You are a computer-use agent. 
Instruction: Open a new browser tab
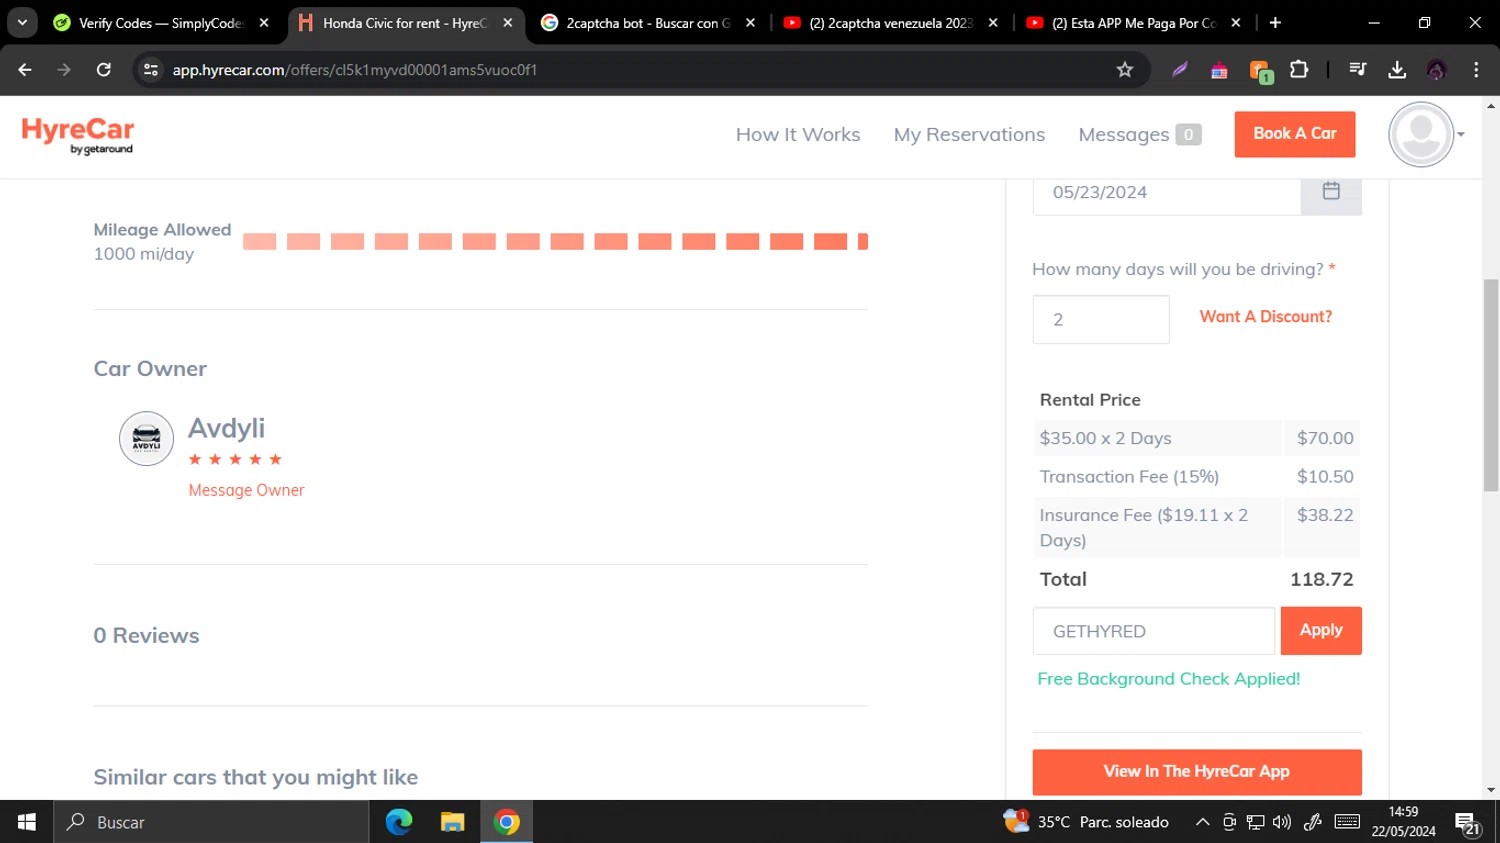tap(1275, 22)
